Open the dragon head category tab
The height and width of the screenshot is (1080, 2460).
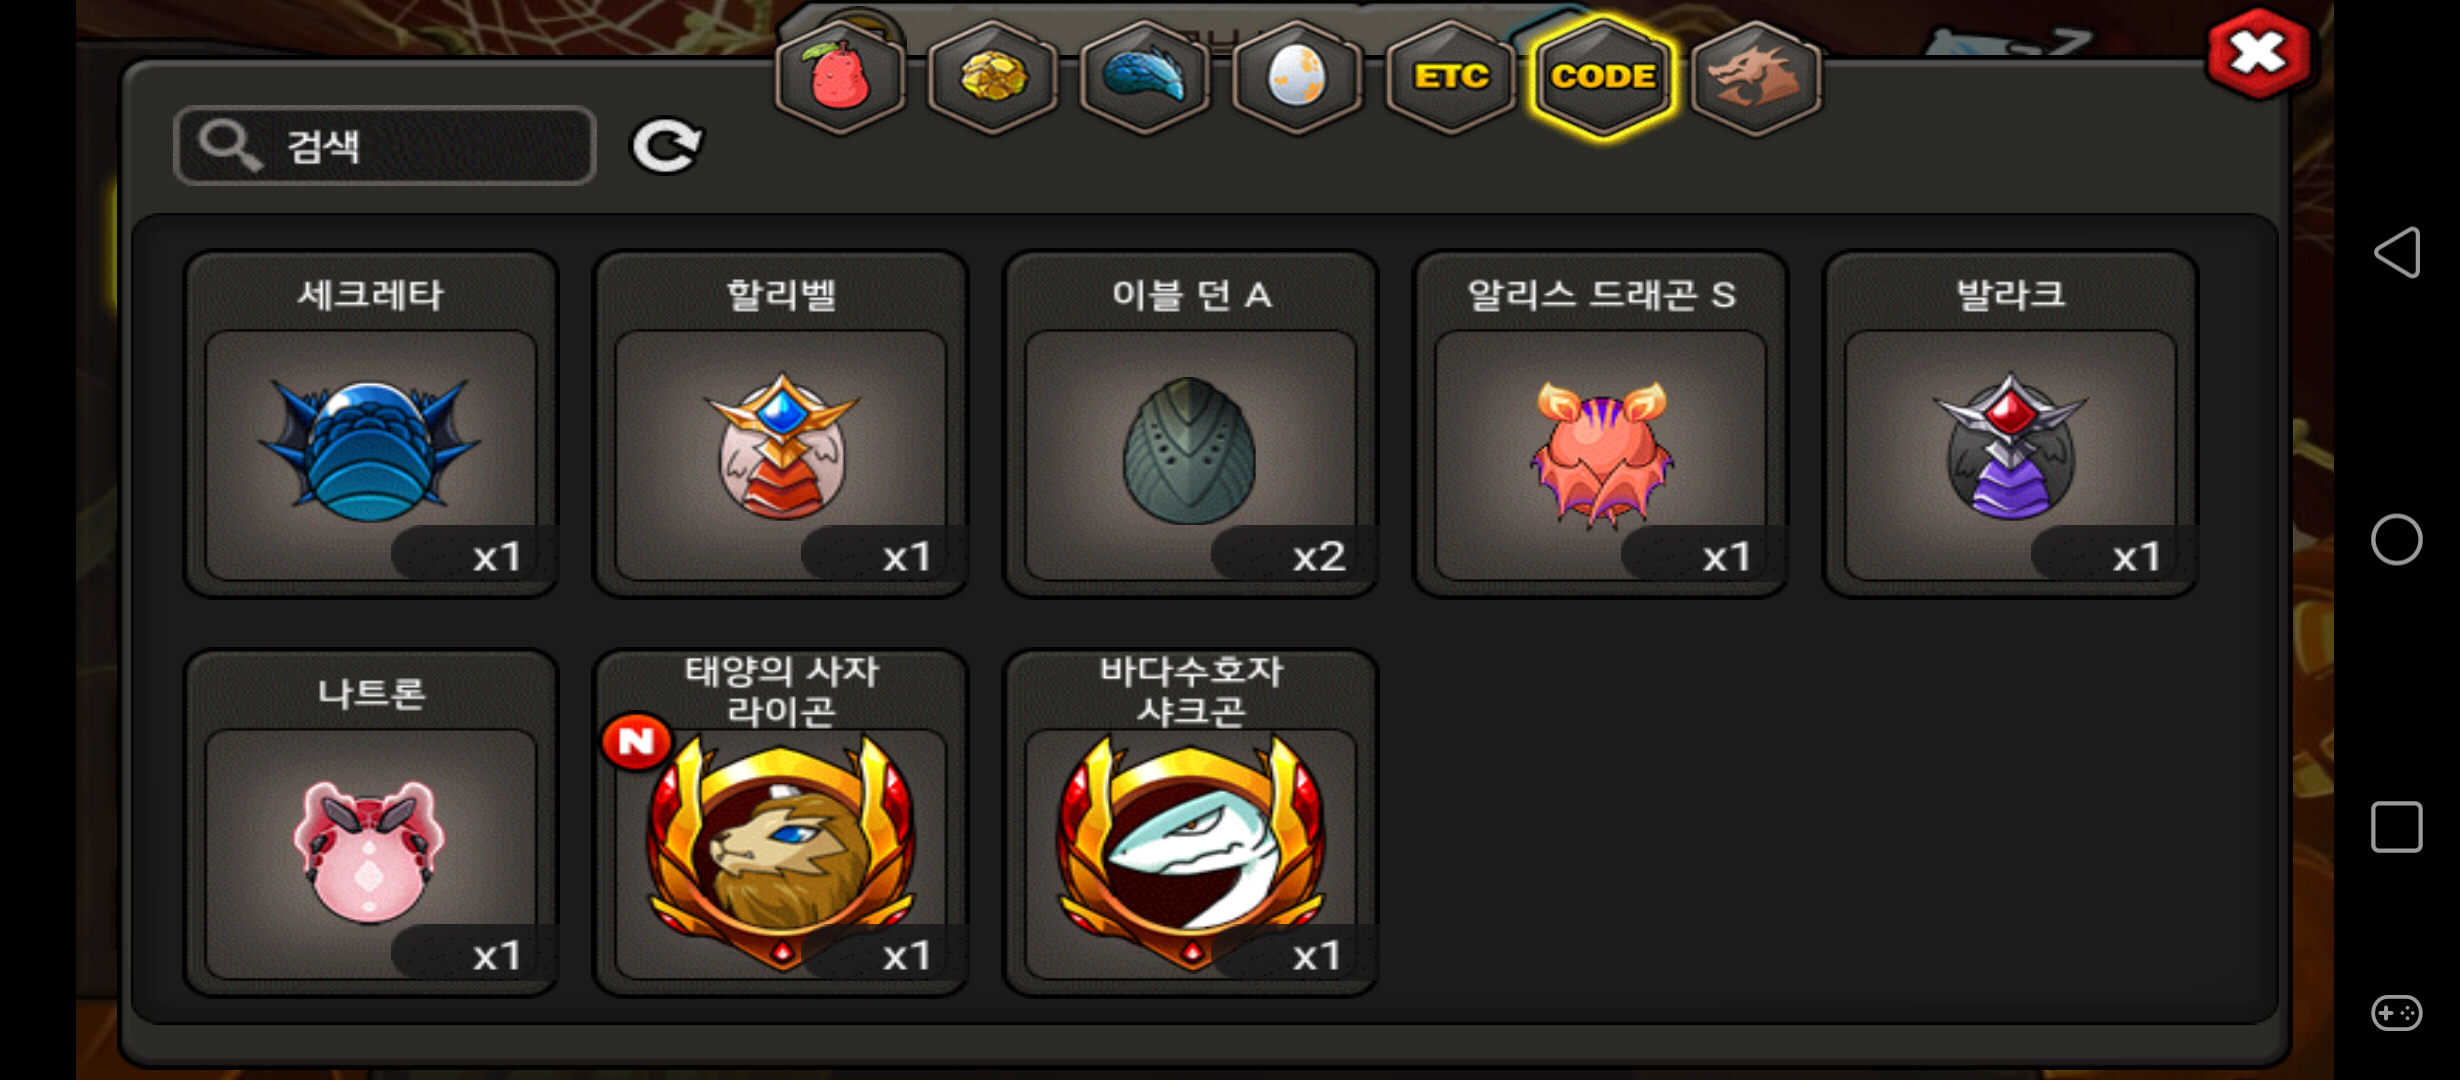1756,78
